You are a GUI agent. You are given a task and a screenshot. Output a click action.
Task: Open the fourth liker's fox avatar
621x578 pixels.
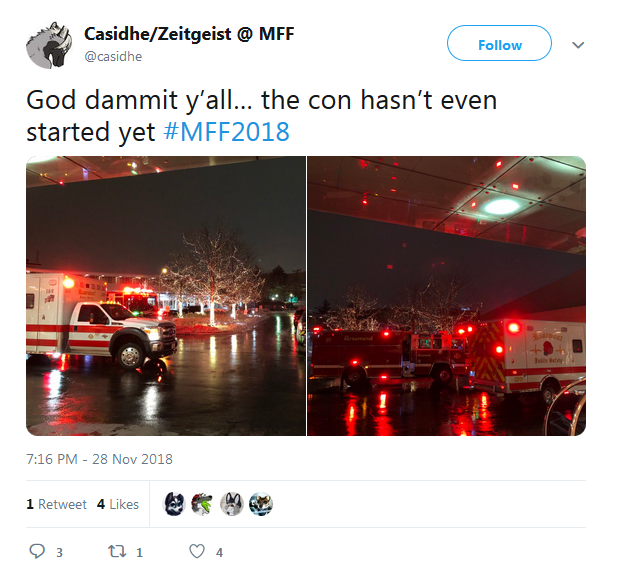261,504
